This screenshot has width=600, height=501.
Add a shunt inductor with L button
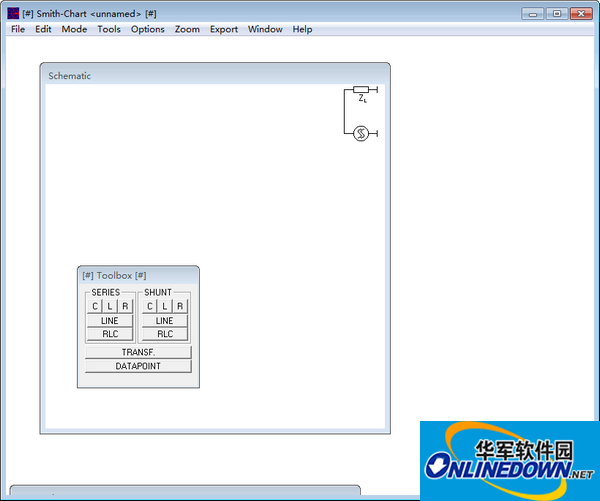(x=165, y=306)
